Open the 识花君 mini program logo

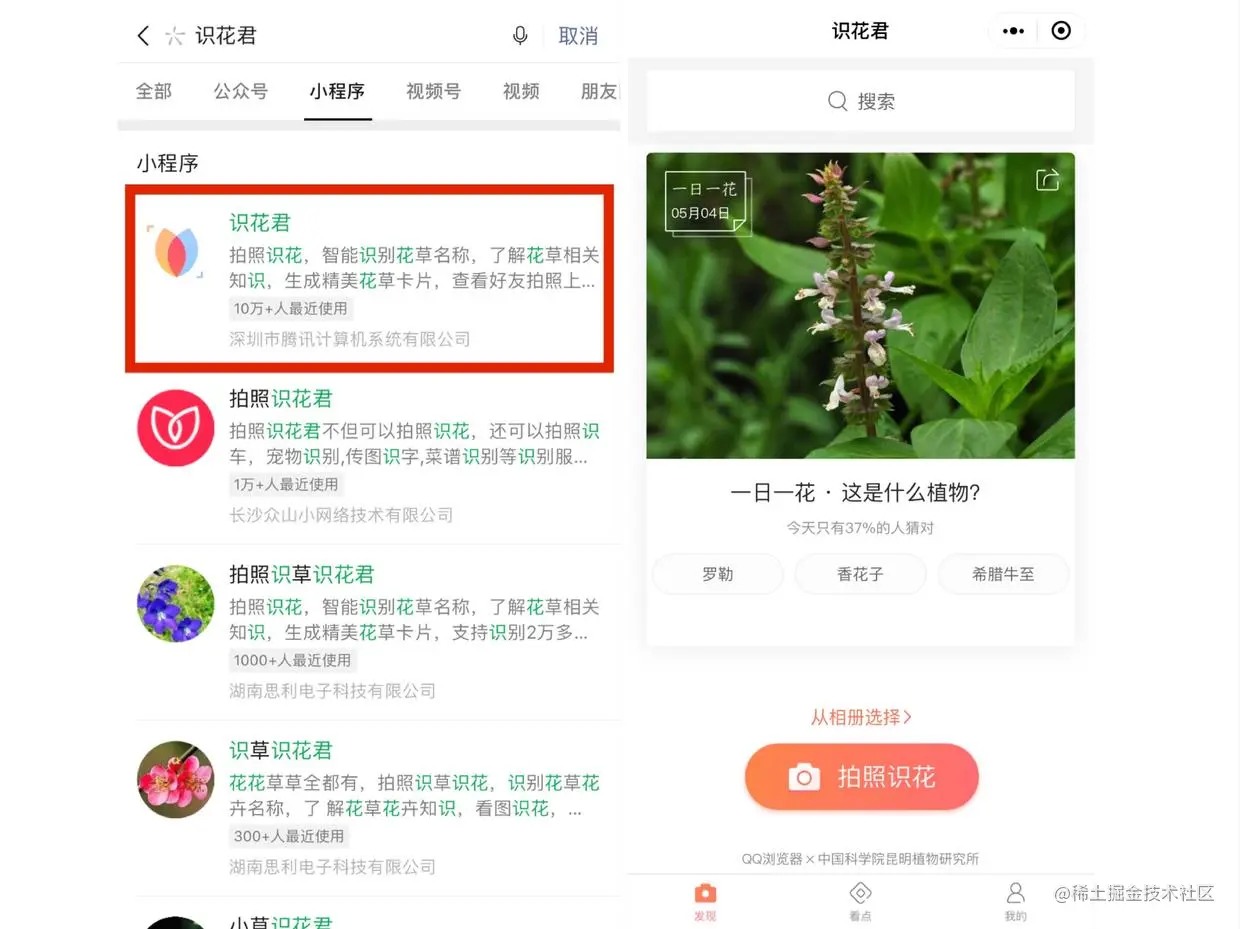(x=175, y=252)
